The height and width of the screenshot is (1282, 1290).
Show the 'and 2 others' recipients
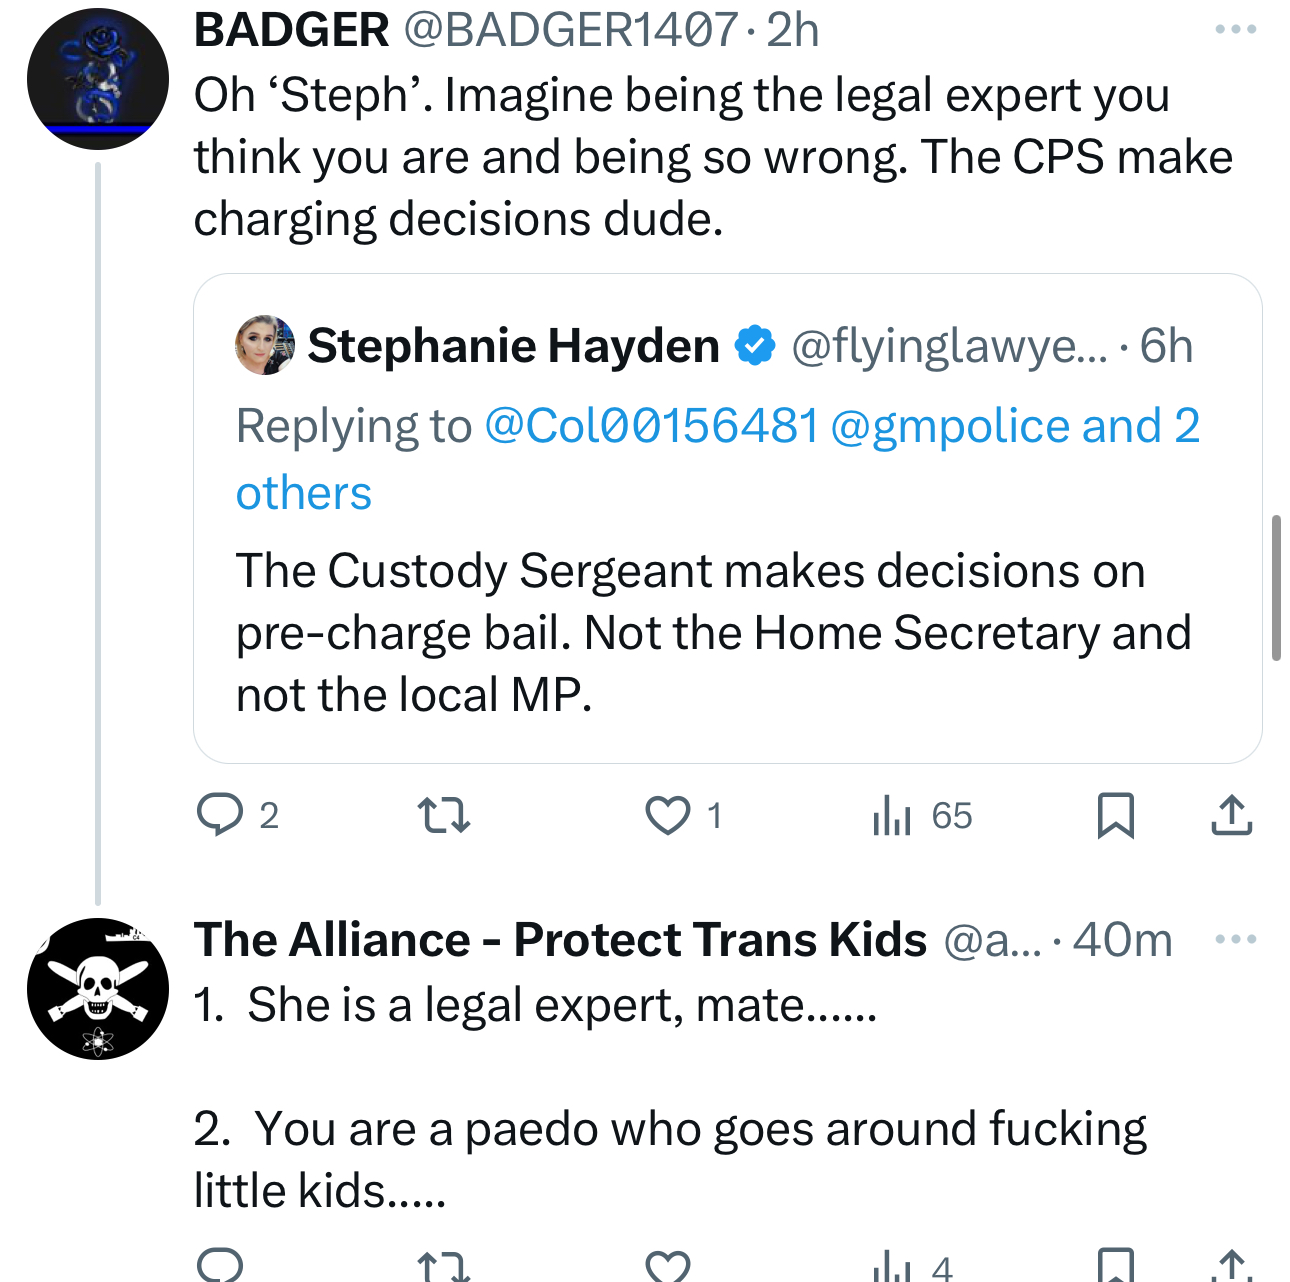[x=1140, y=426]
